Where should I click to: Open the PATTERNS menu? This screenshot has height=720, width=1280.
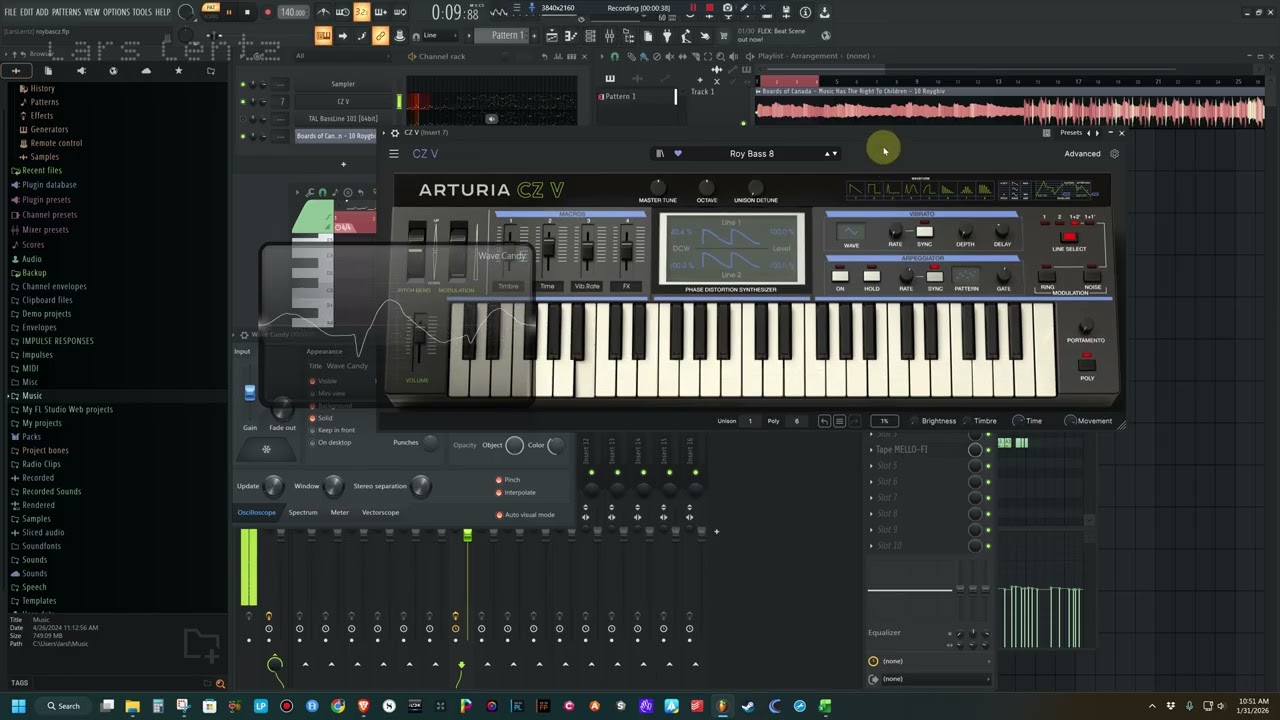66,12
